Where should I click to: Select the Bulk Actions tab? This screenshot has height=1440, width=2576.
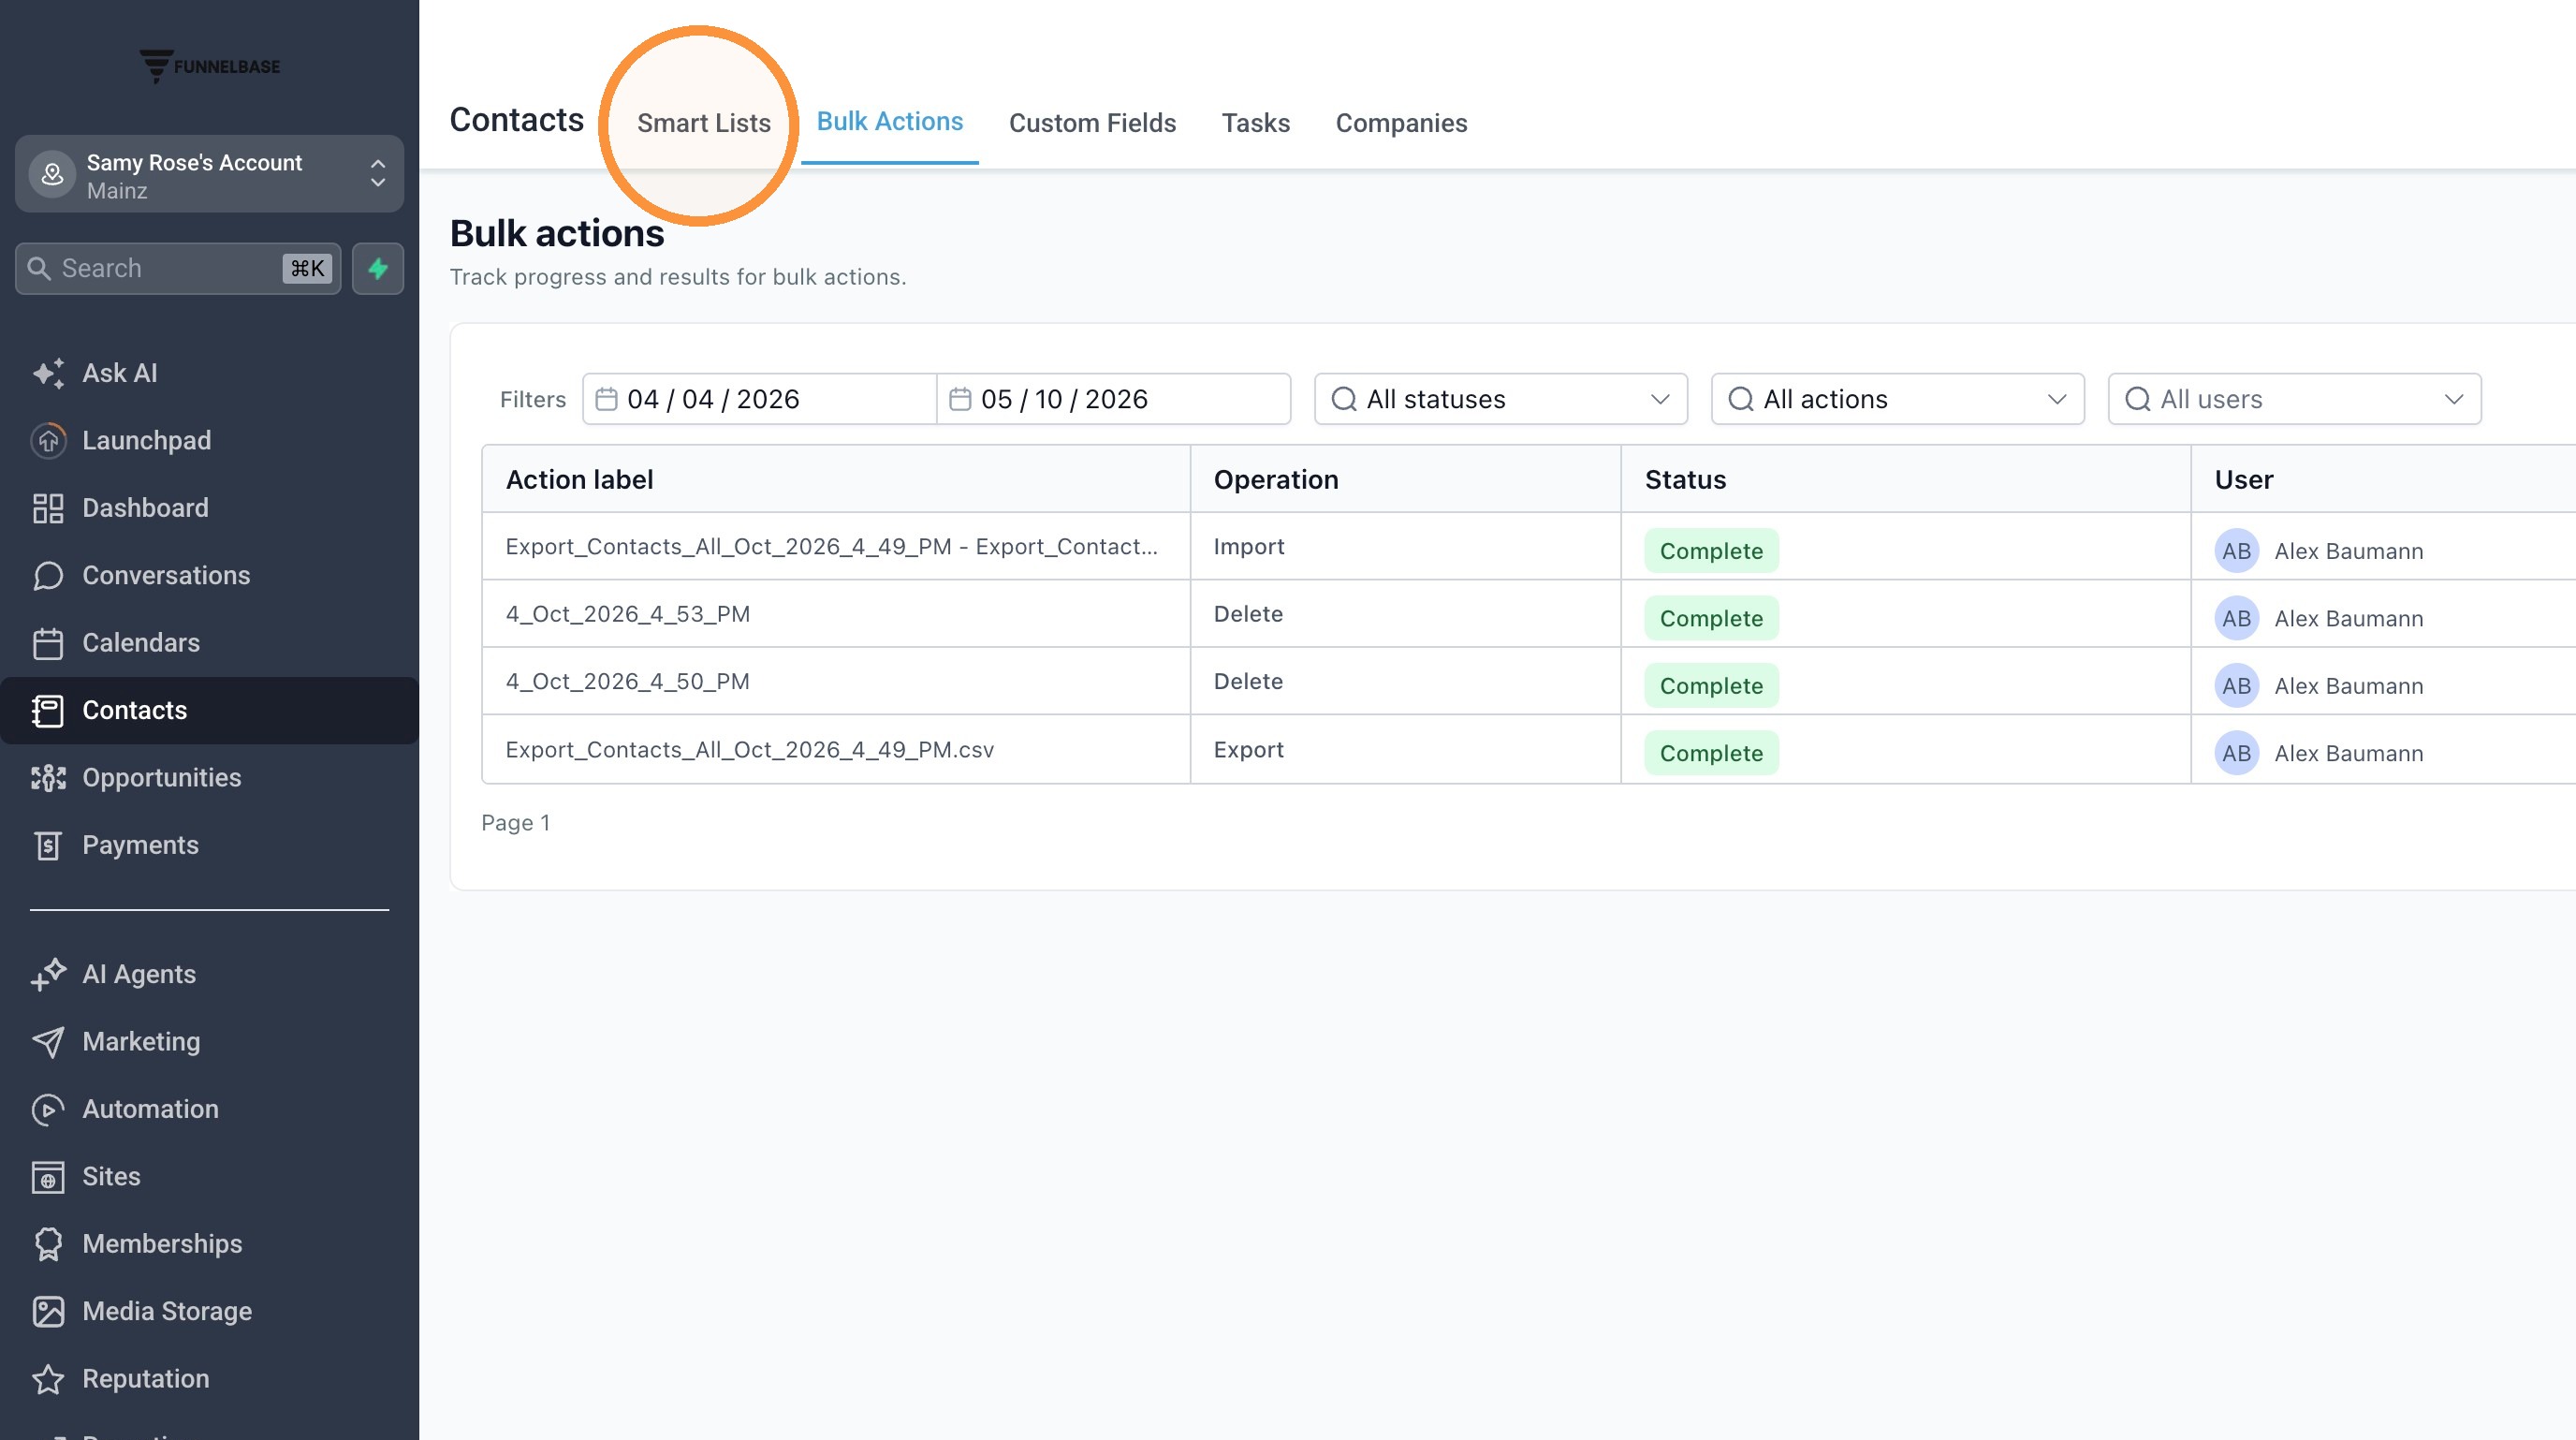(x=890, y=121)
